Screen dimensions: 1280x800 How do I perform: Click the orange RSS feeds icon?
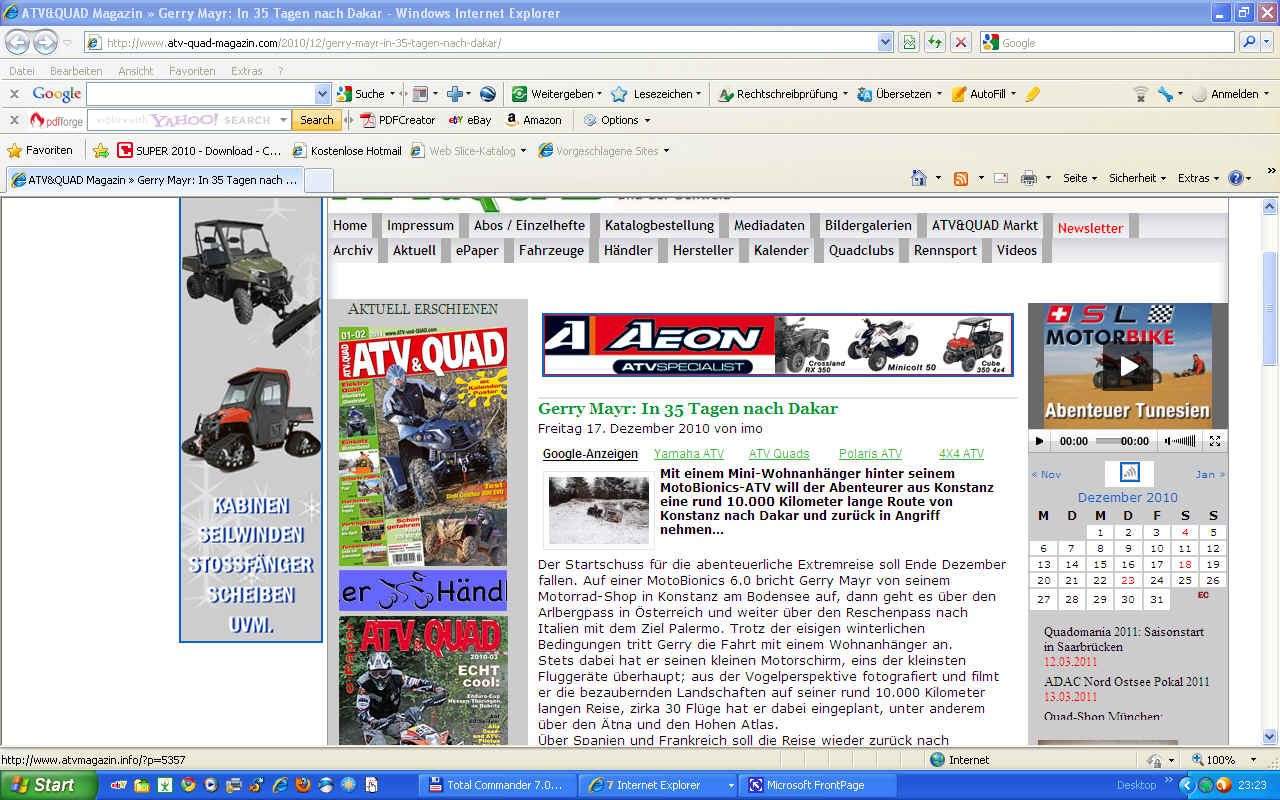(961, 178)
